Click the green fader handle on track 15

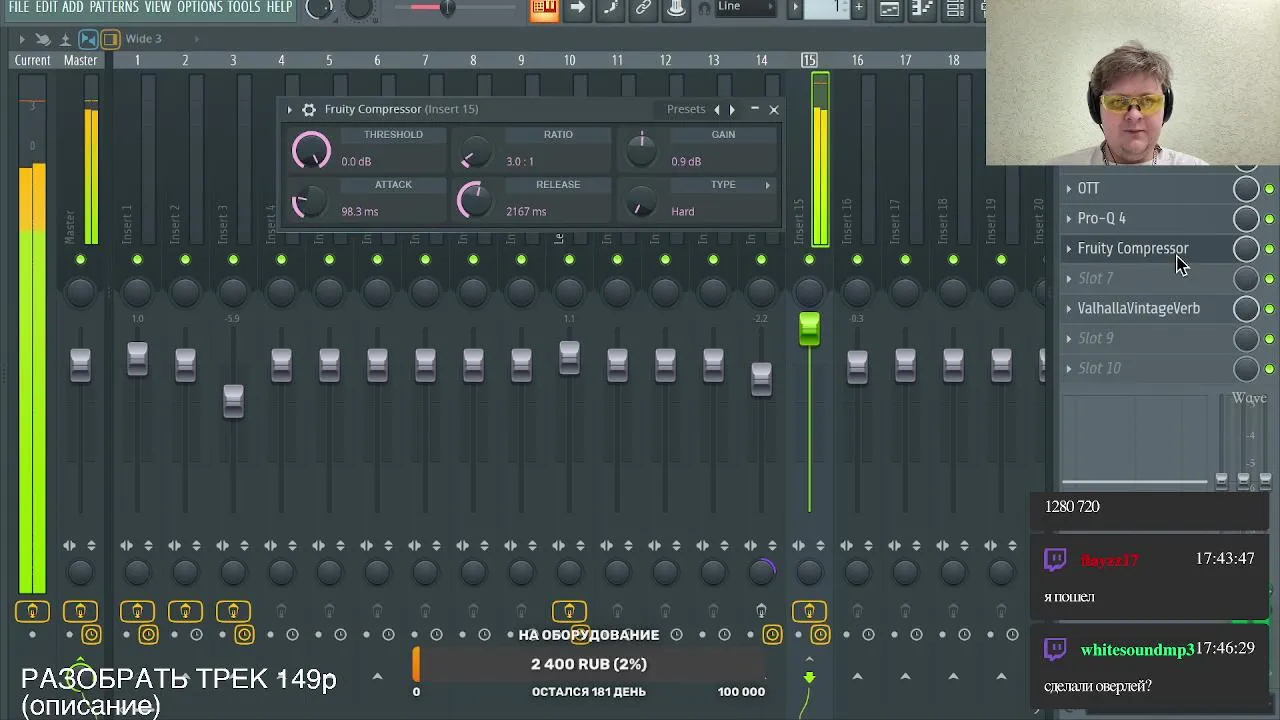[809, 329]
